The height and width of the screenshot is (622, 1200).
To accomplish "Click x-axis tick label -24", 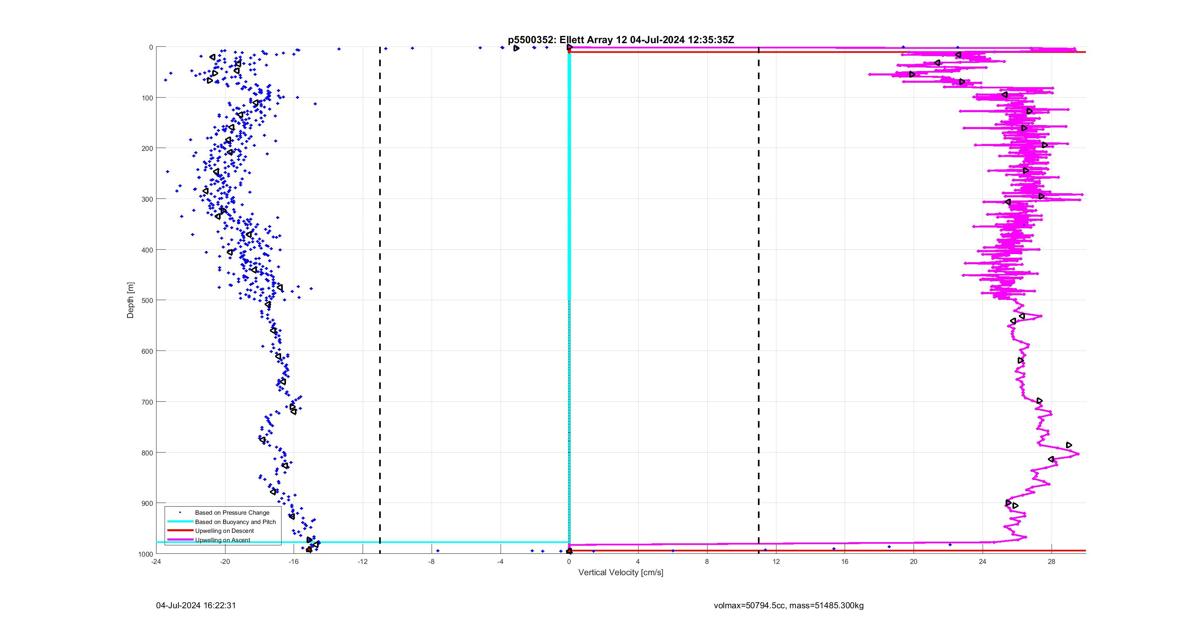I will click(x=156, y=561).
